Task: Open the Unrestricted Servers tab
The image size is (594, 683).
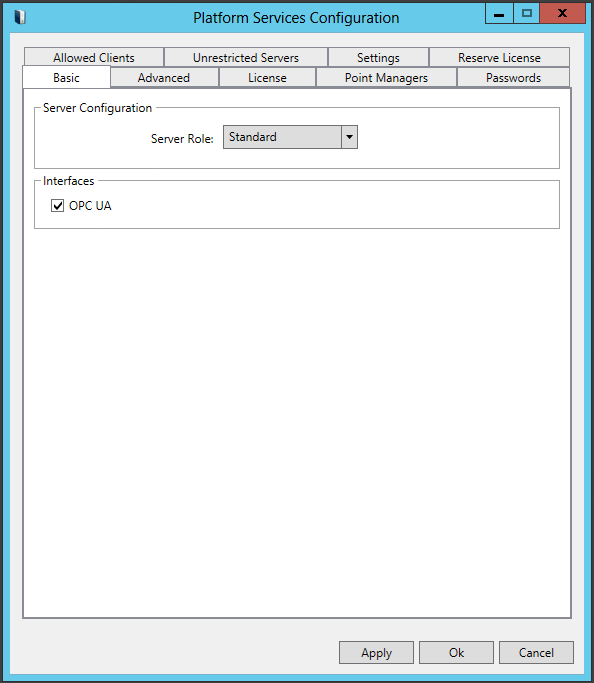Action: (x=246, y=57)
